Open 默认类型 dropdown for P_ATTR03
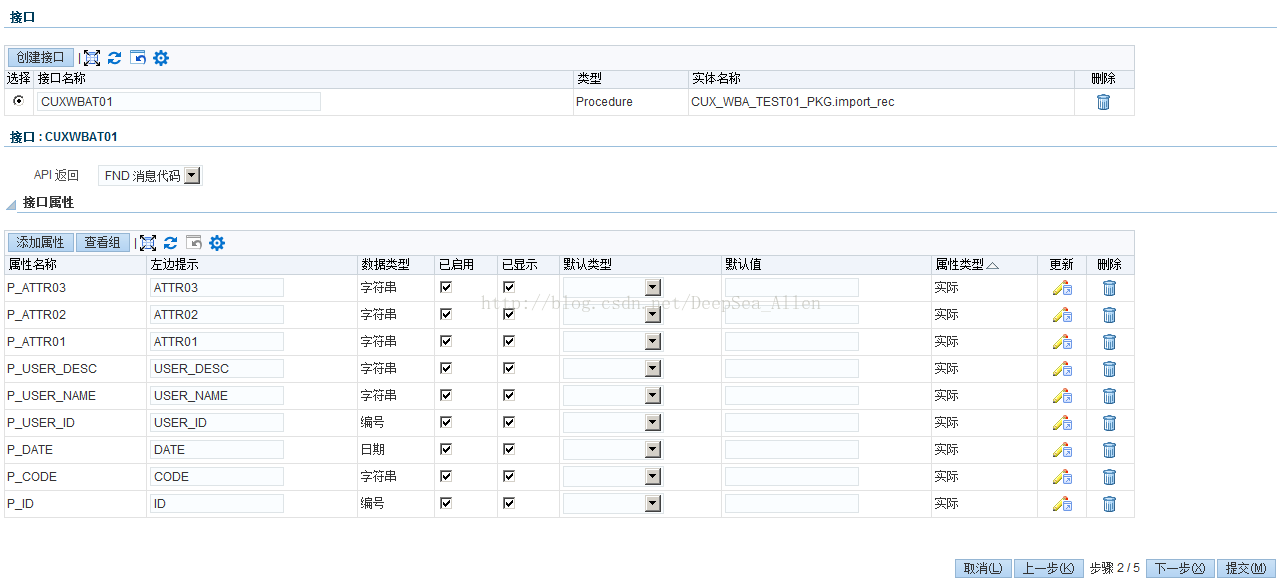 pyautogui.click(x=612, y=288)
